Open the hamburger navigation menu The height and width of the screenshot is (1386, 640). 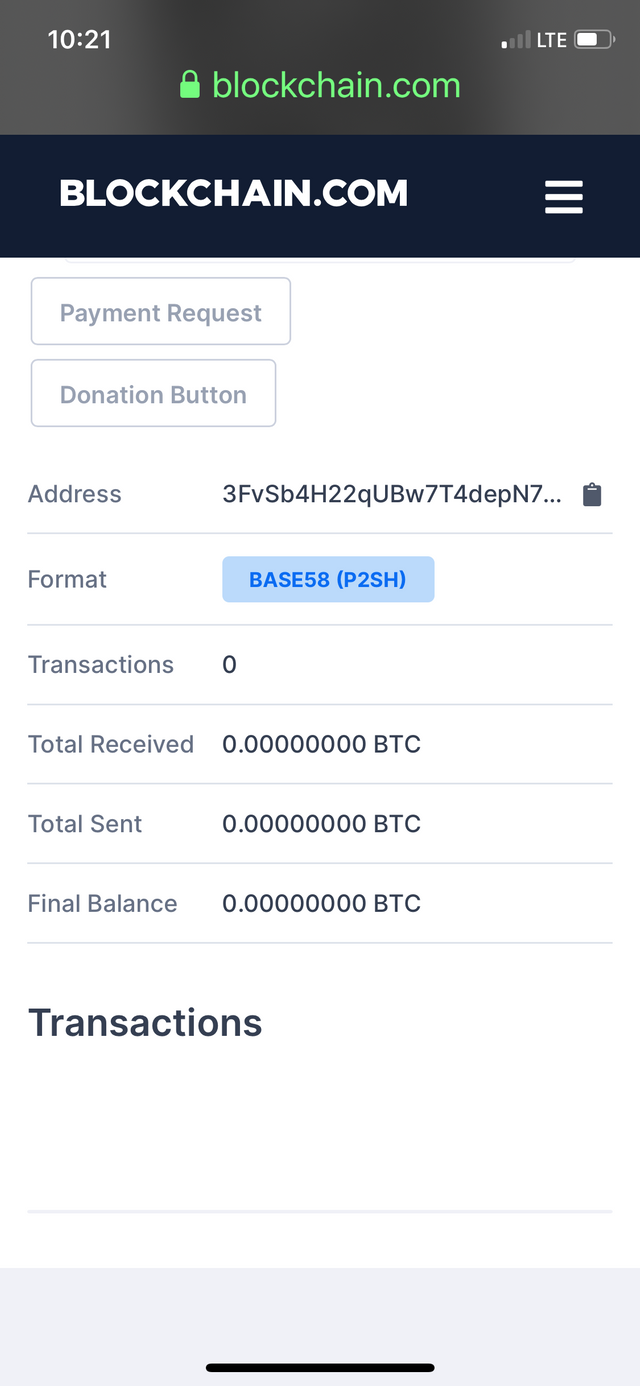(563, 197)
